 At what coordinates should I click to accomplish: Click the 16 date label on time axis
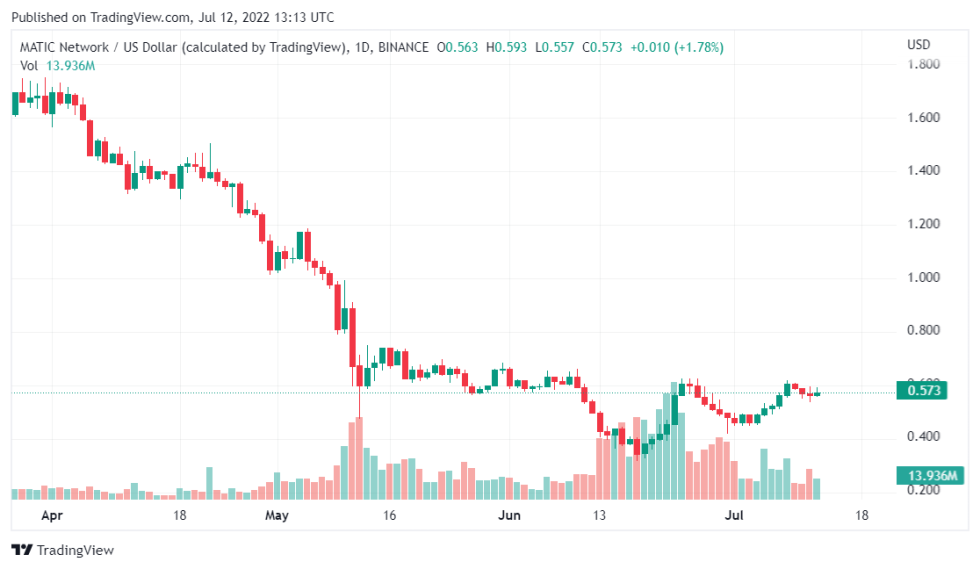click(x=389, y=516)
